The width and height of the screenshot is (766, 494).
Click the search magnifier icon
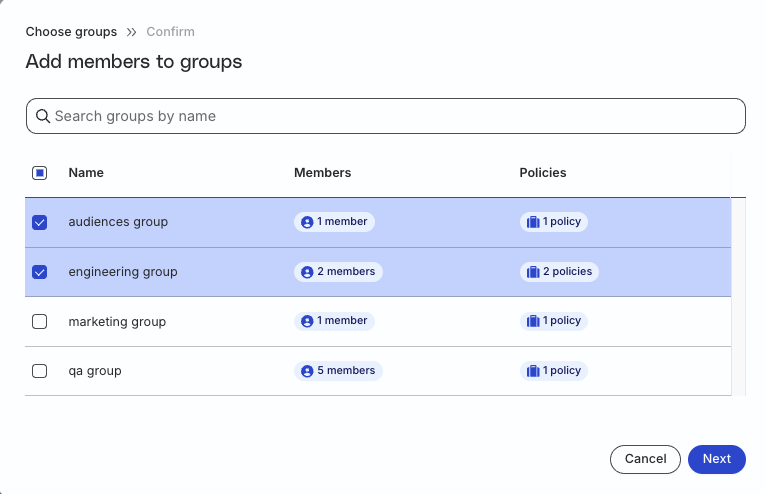(43, 116)
